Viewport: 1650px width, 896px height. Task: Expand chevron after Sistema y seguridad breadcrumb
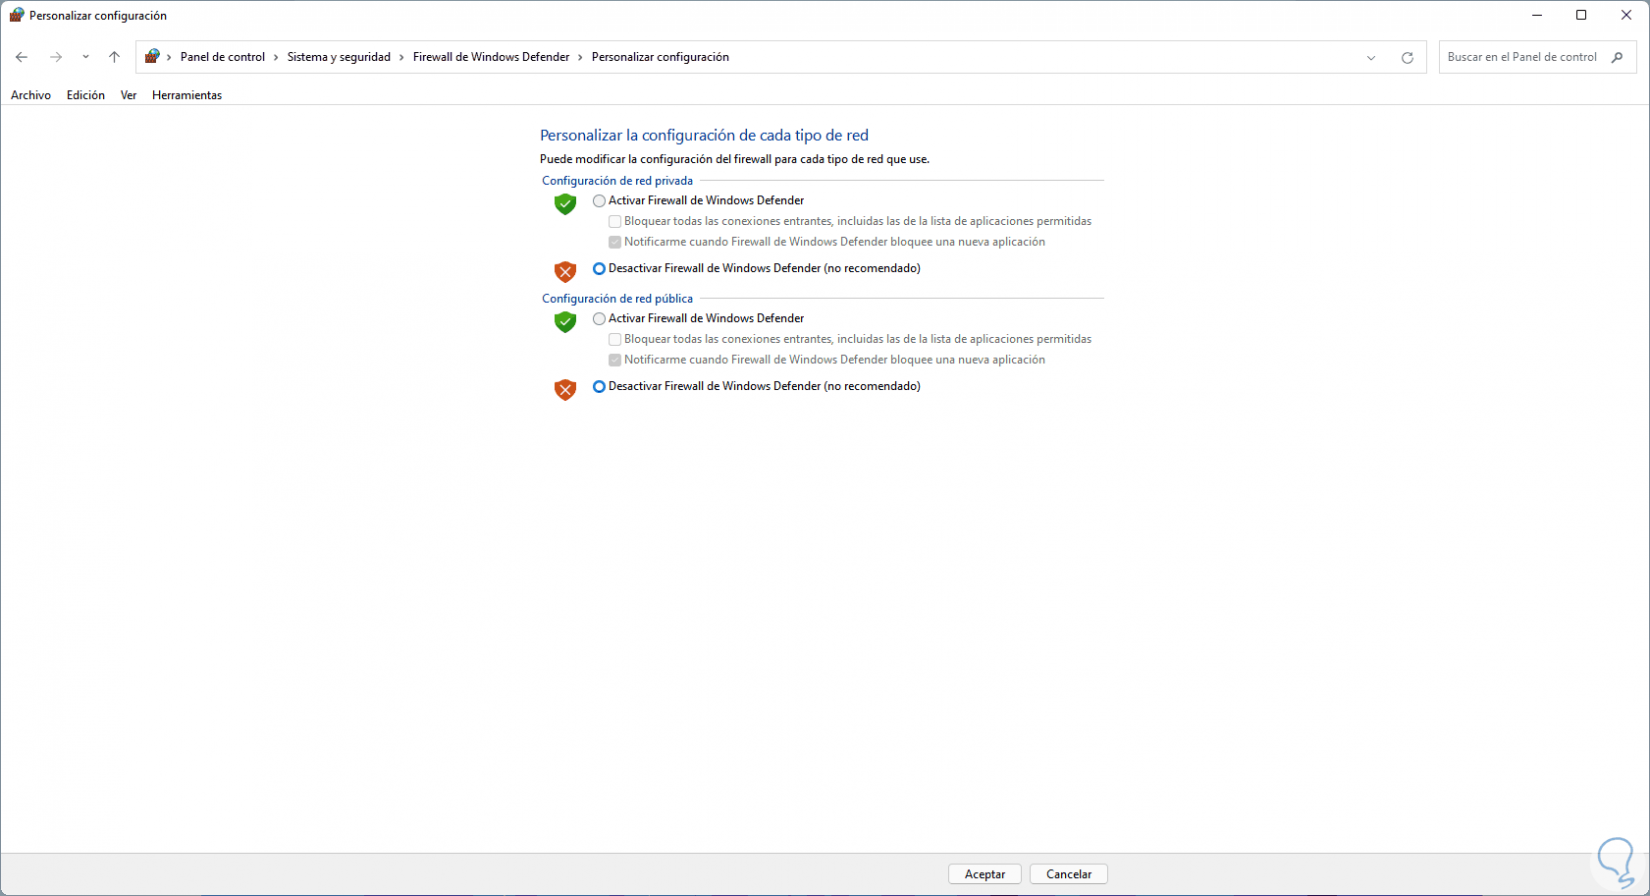(402, 57)
